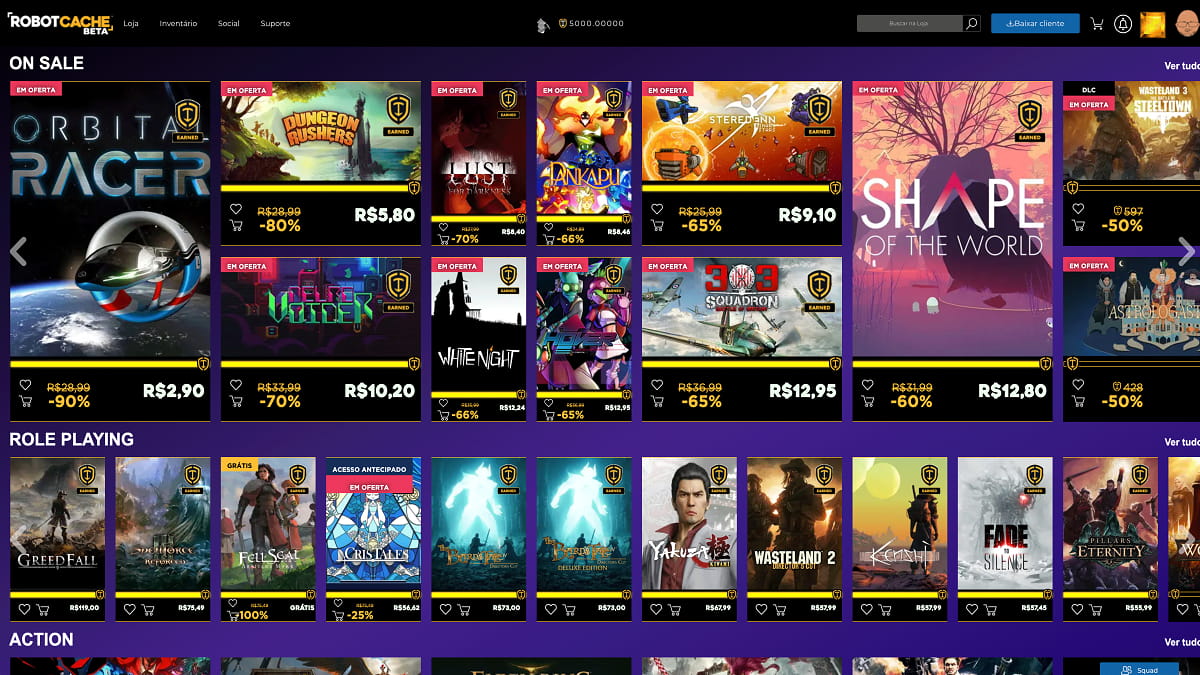Open the shopping cart icon in header
This screenshot has height=675, width=1200.
[x=1098, y=24]
